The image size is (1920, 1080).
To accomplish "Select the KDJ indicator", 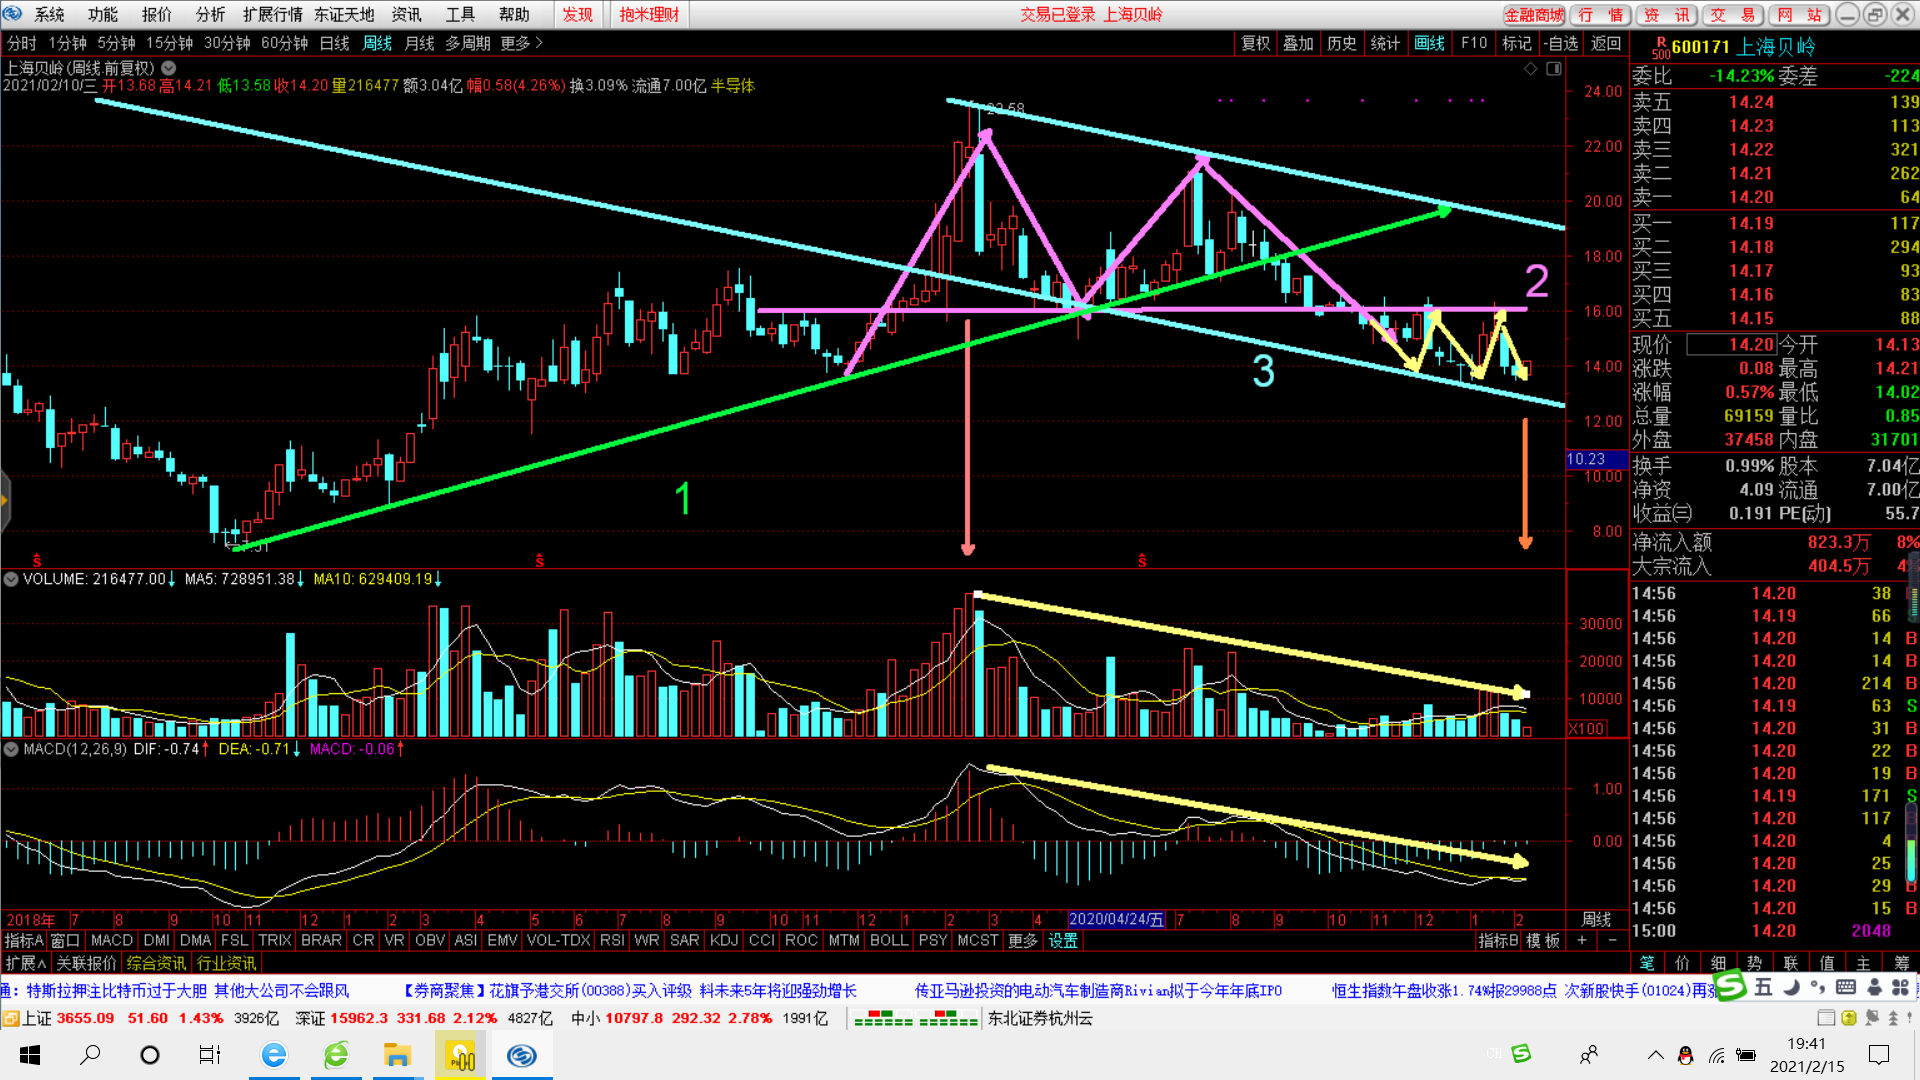I will click(x=723, y=941).
